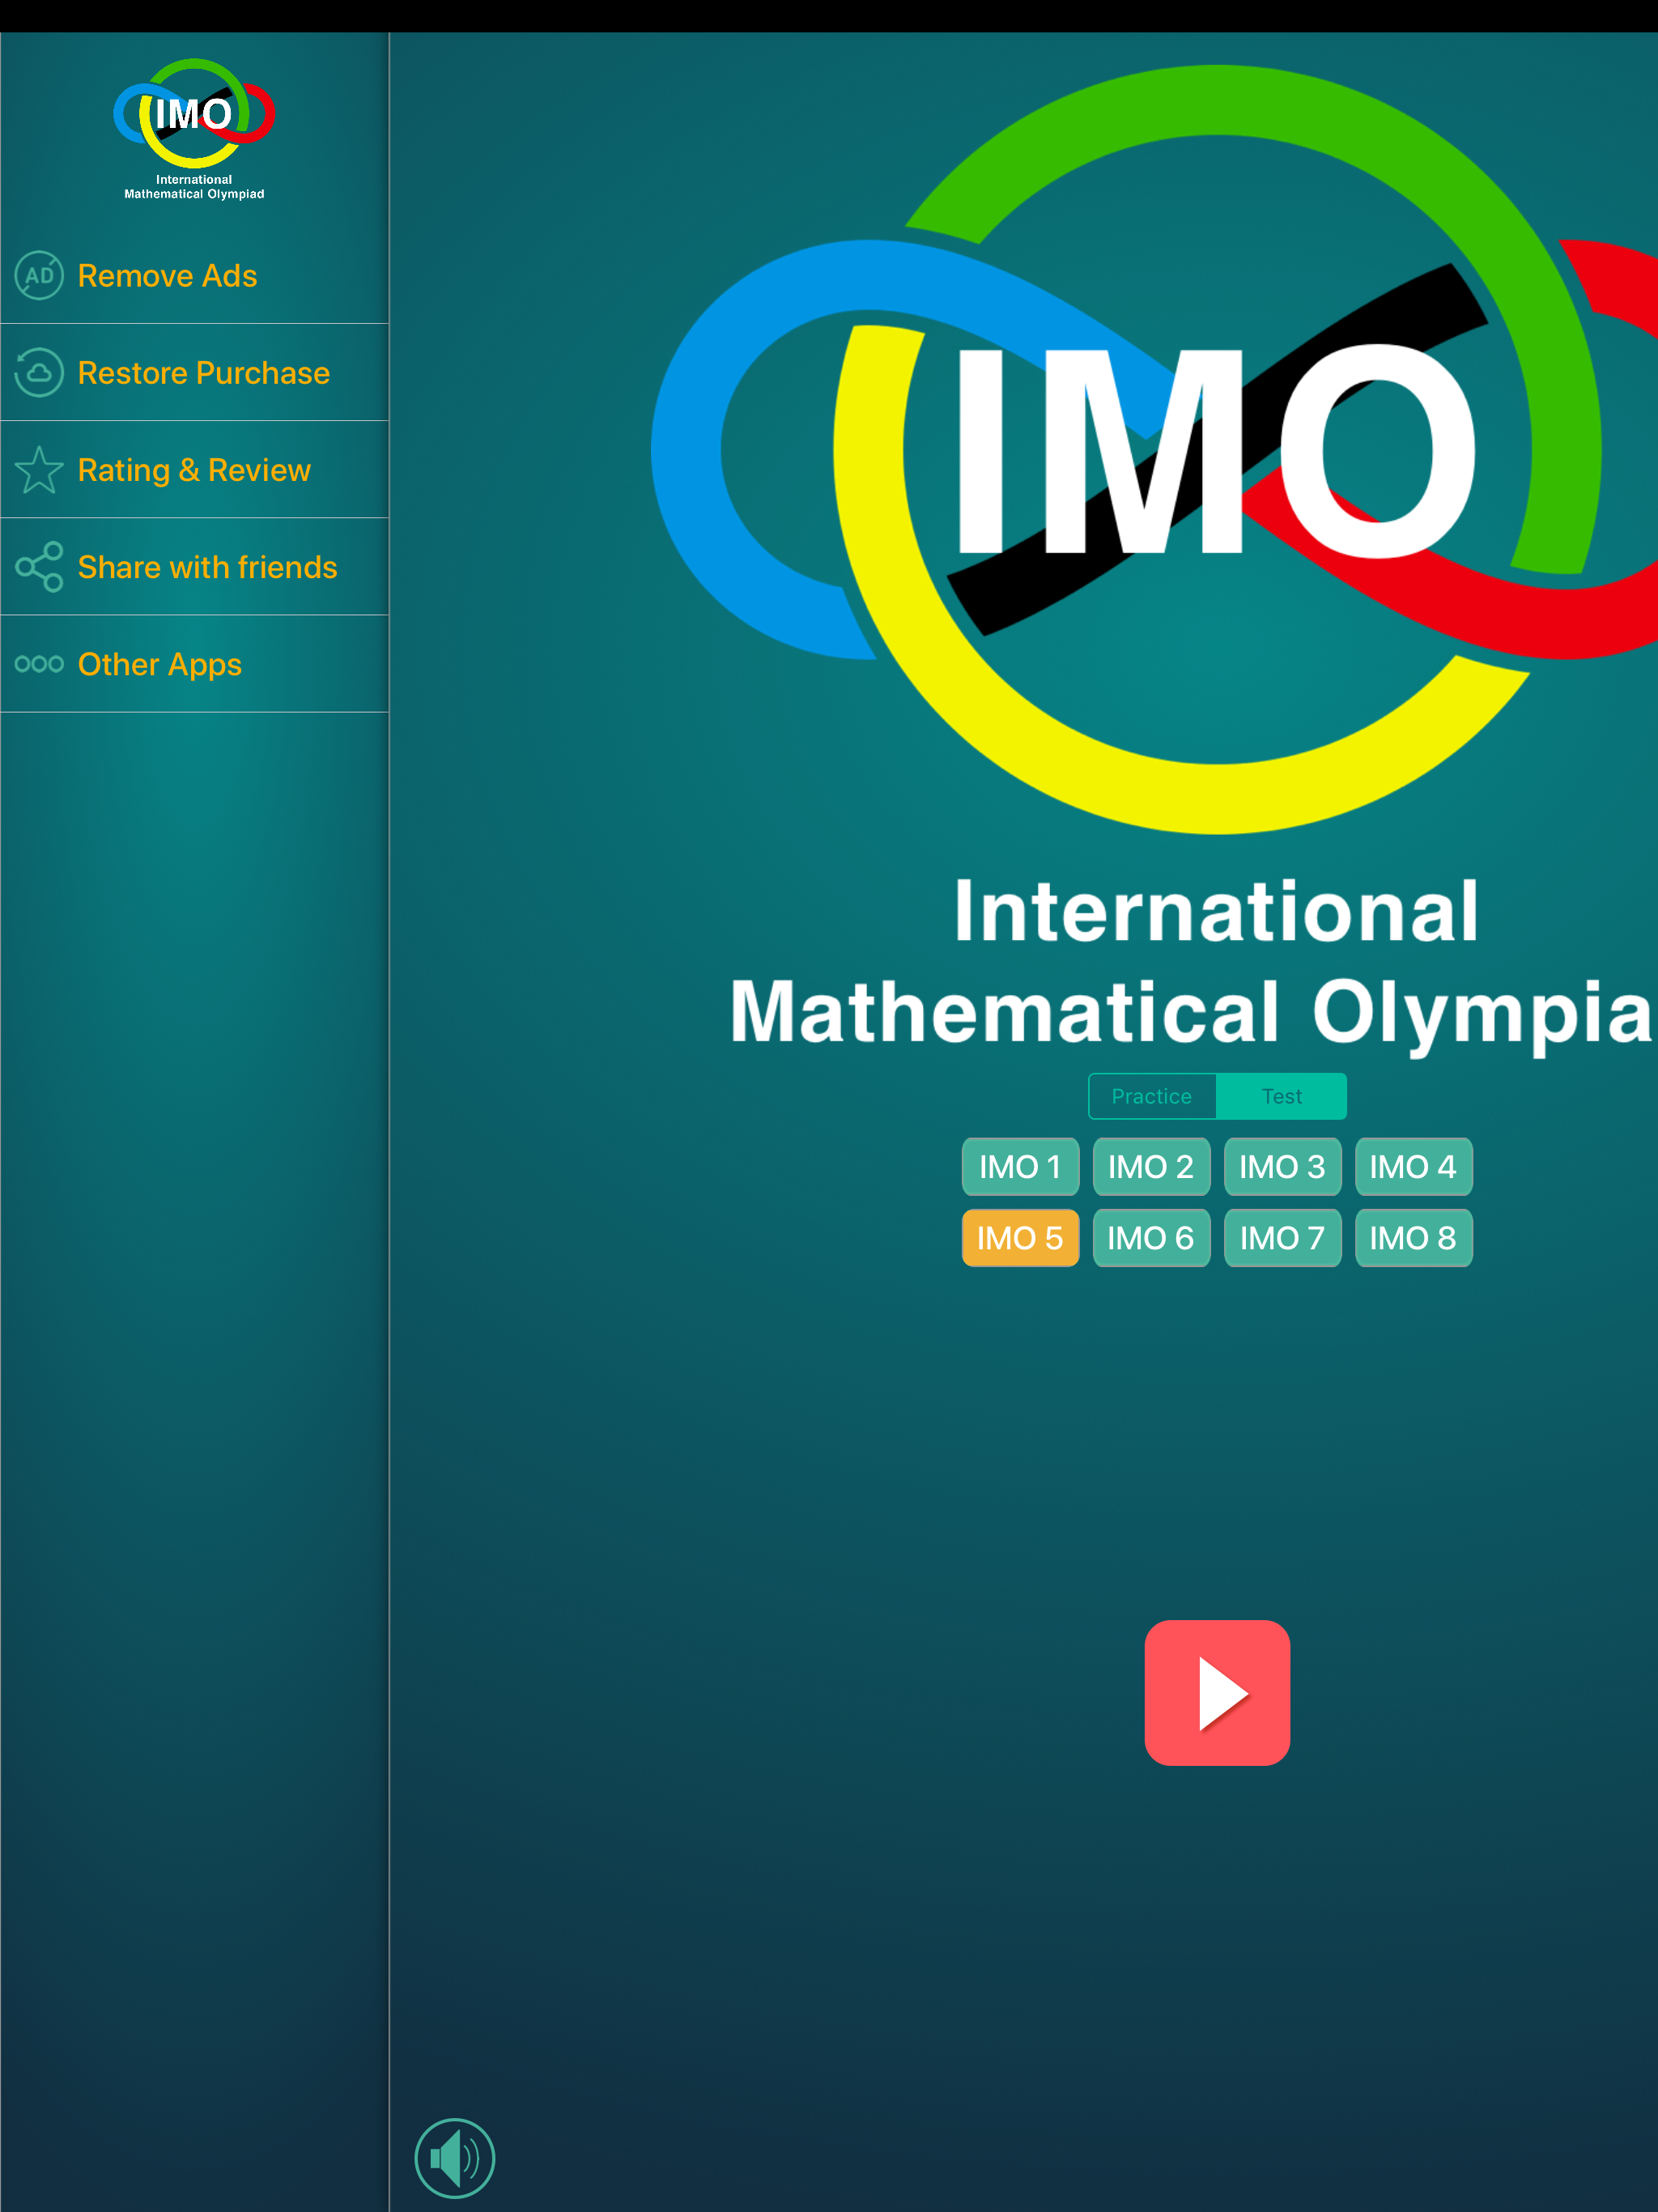Switch to the Practice tab

click(x=1152, y=1096)
